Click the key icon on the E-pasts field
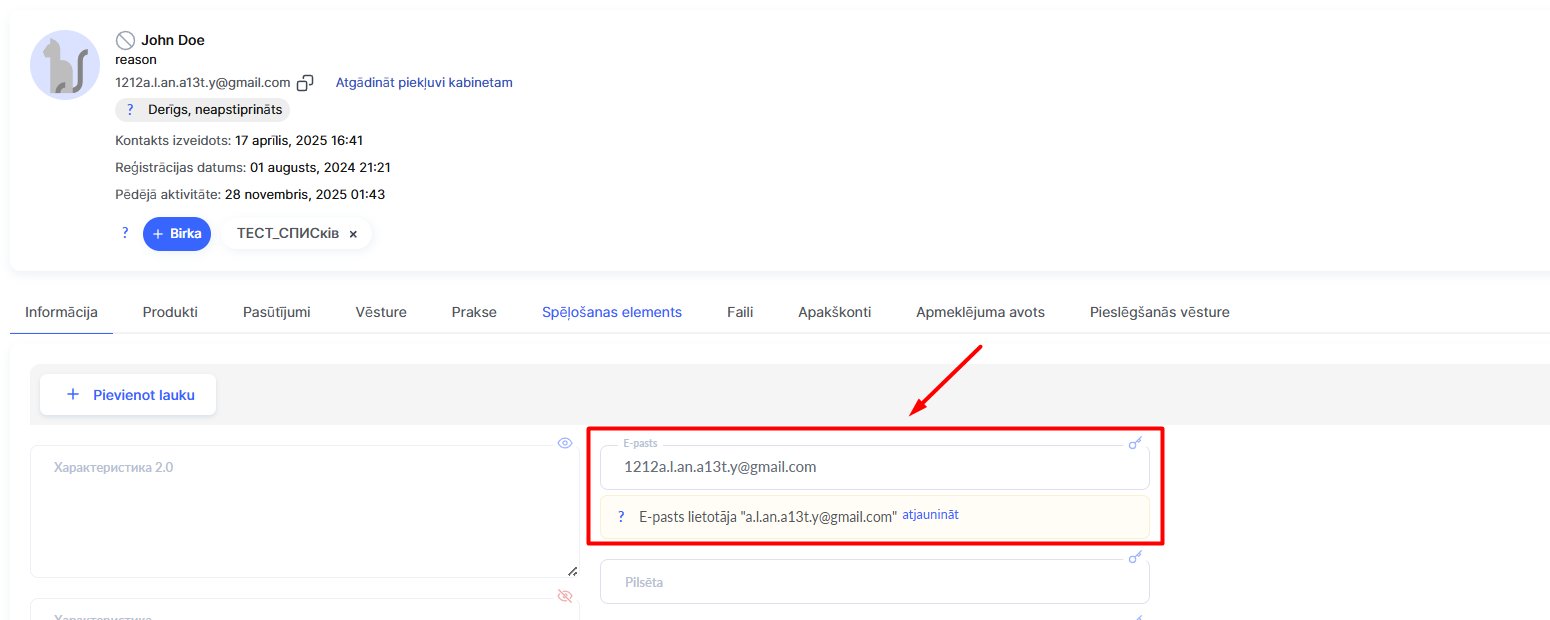This screenshot has width=1550, height=620. point(1135,443)
